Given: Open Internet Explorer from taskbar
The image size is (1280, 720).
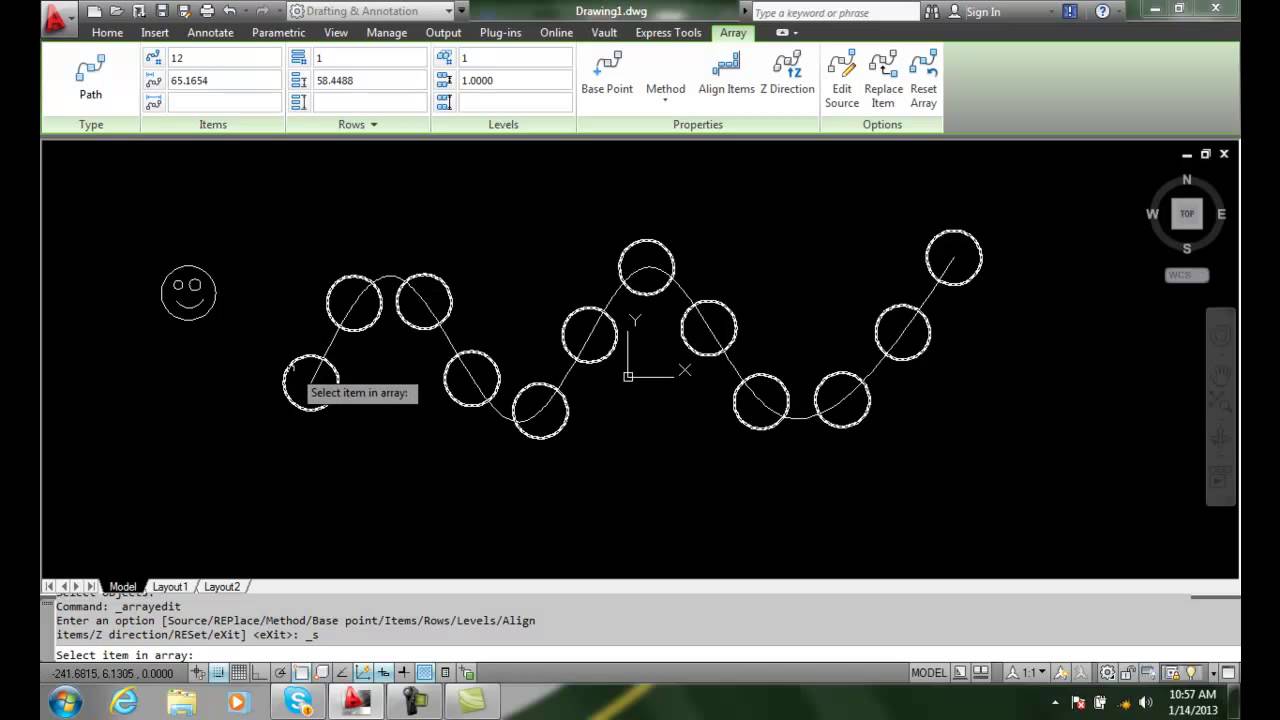Looking at the screenshot, I should click(x=124, y=702).
